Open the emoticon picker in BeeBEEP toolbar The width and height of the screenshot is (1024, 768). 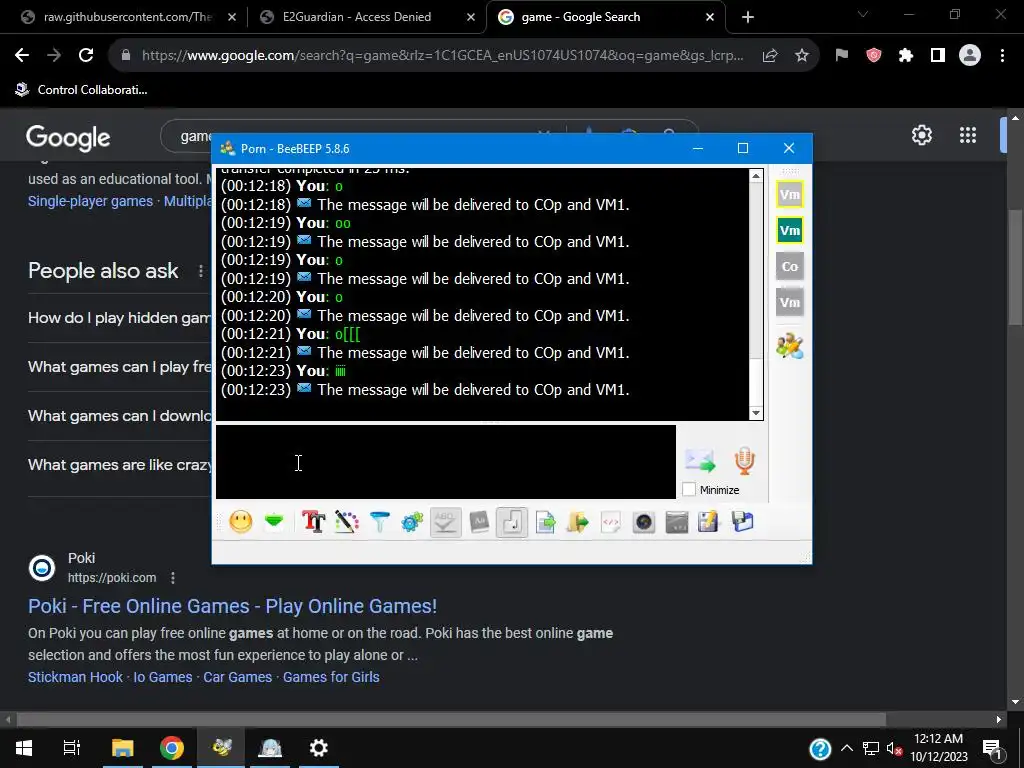(240, 522)
